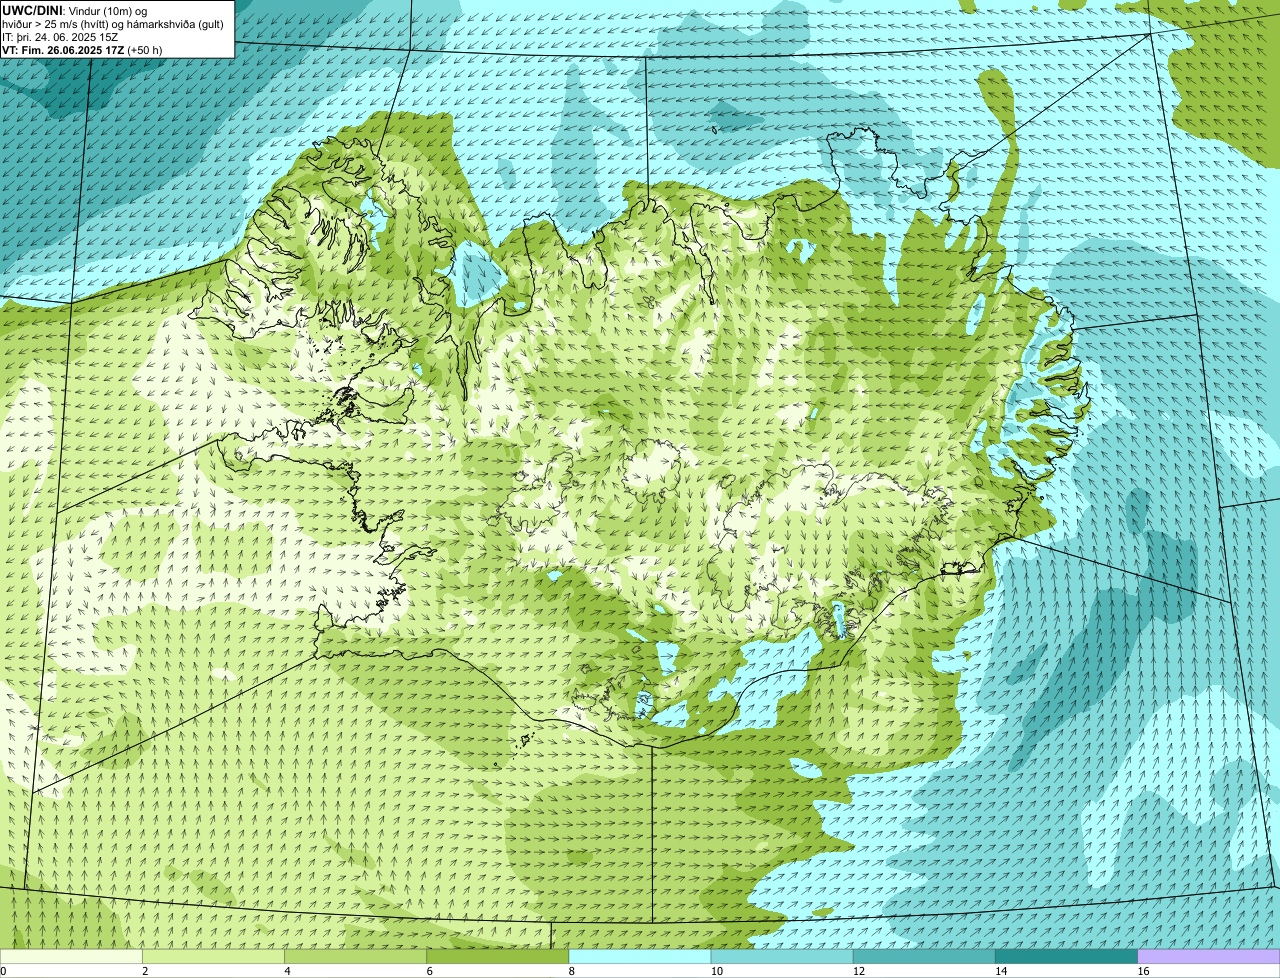
Task: Click the purple above-16 m/s scale swatch
Action: click(x=1209, y=957)
